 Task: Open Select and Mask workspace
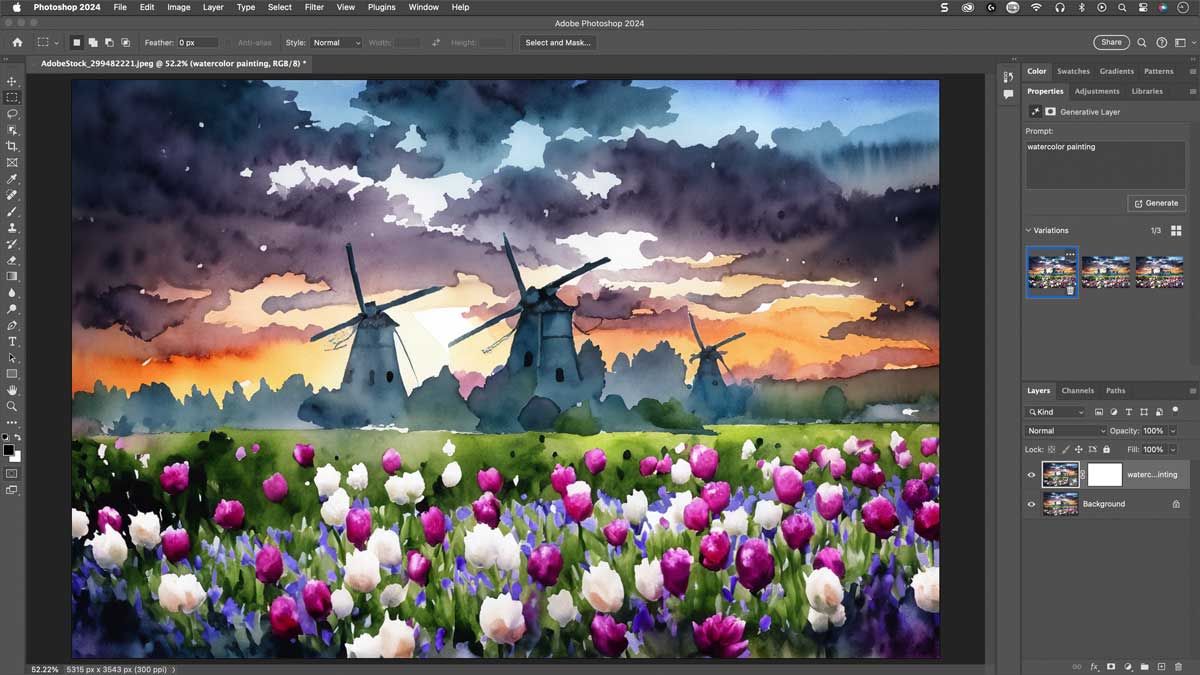(x=558, y=43)
